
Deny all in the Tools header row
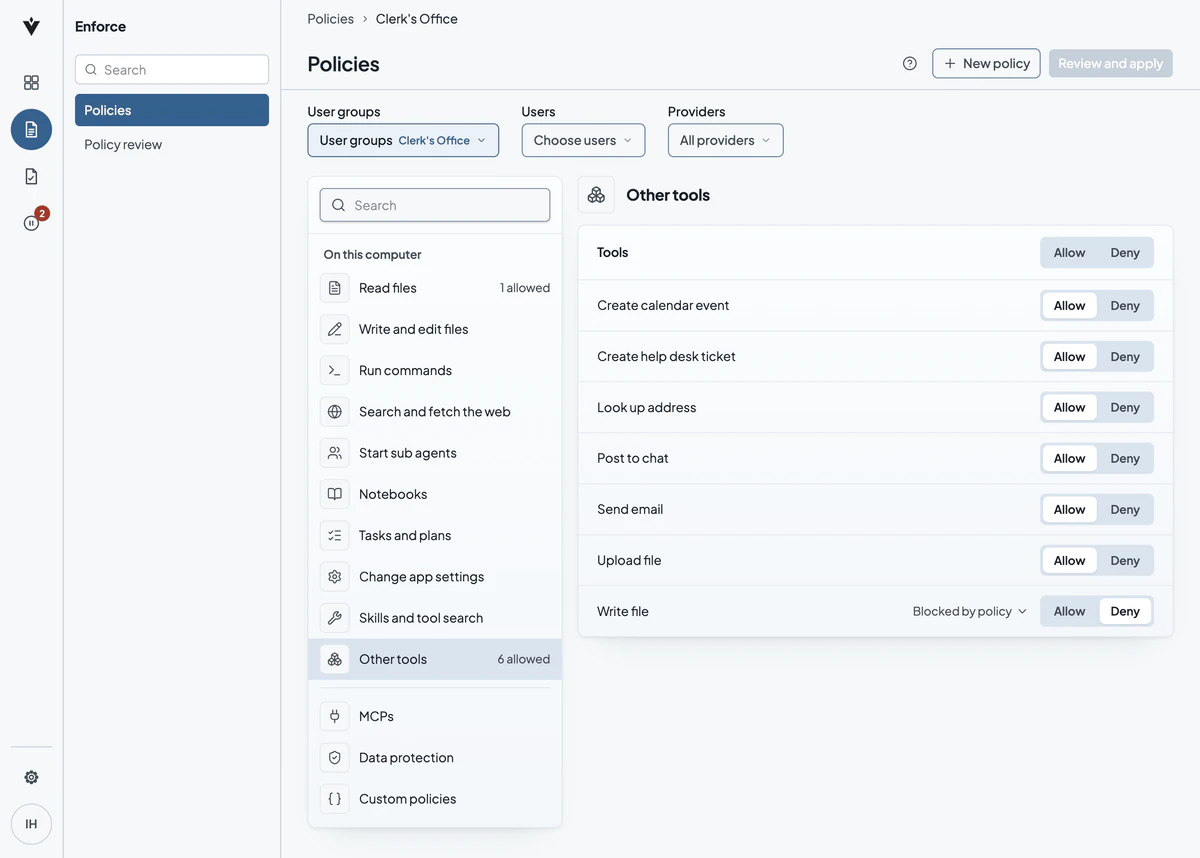(1125, 252)
